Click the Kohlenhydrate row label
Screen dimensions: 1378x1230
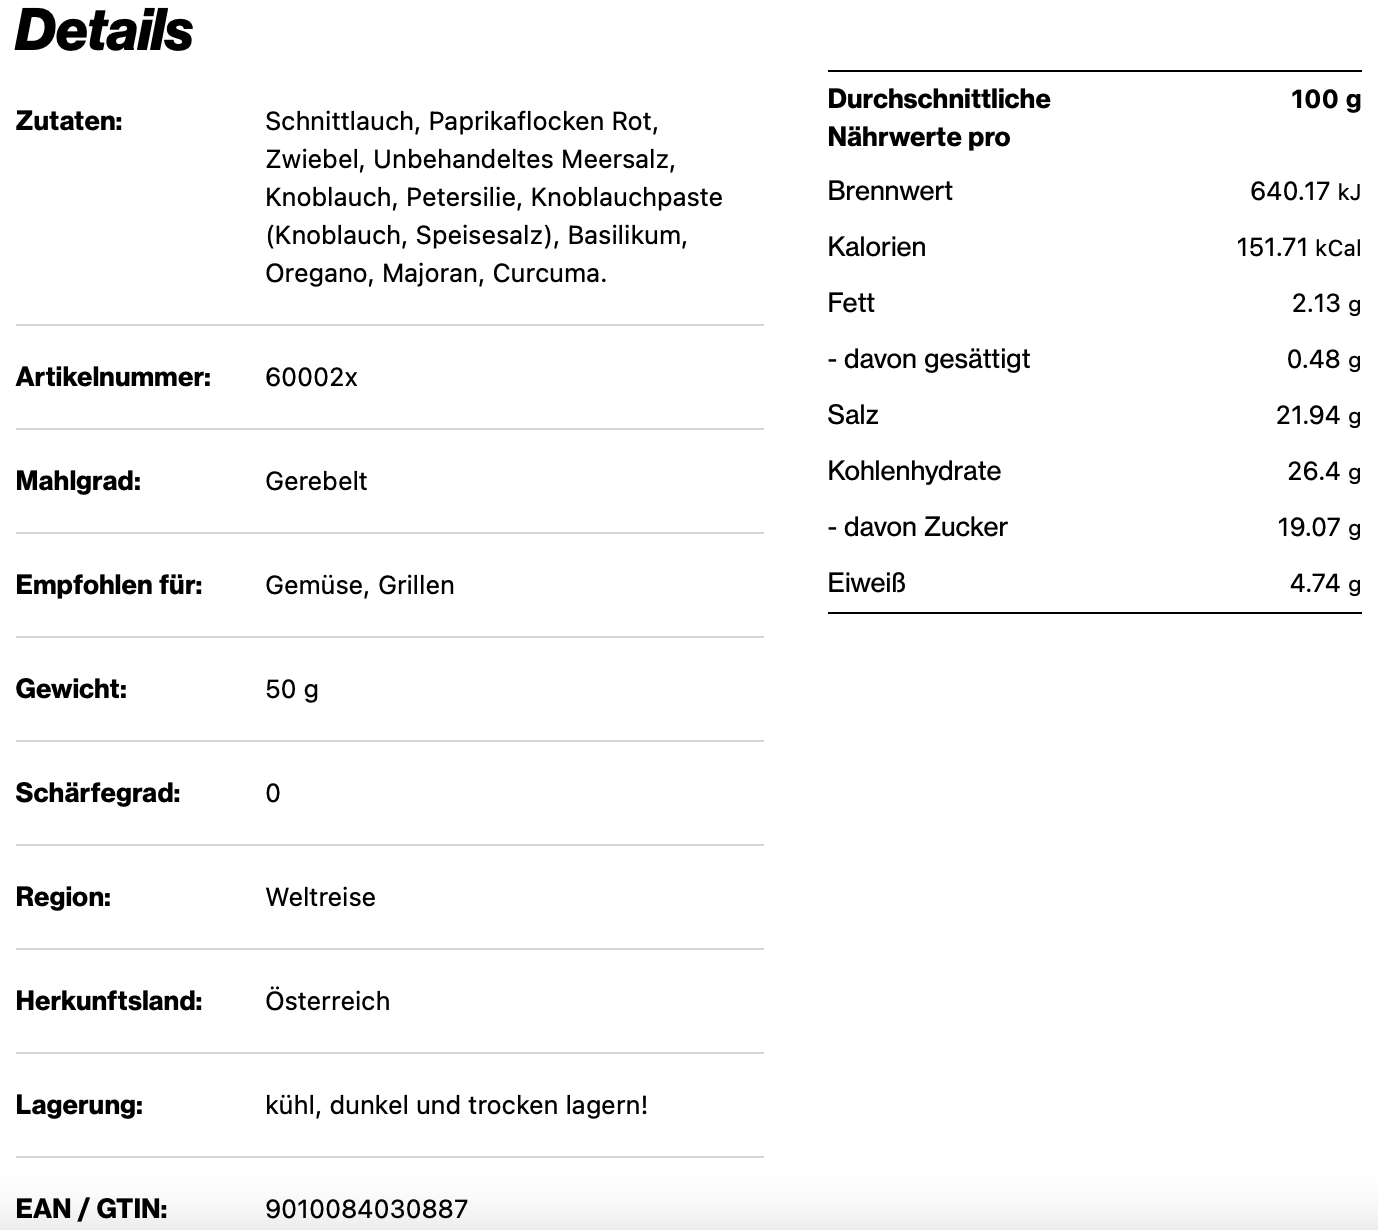click(x=914, y=471)
